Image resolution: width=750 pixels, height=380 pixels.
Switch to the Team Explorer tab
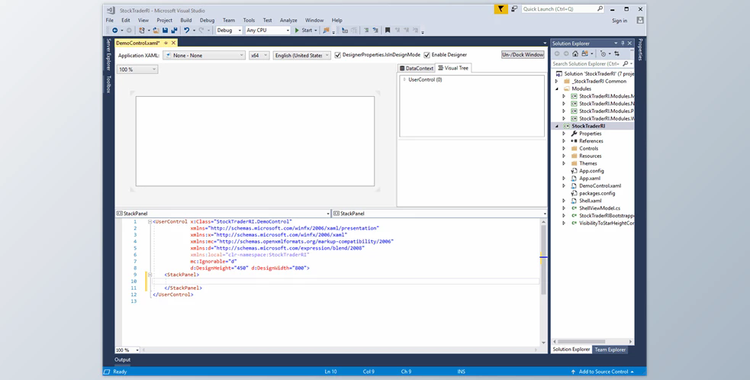(x=610, y=350)
